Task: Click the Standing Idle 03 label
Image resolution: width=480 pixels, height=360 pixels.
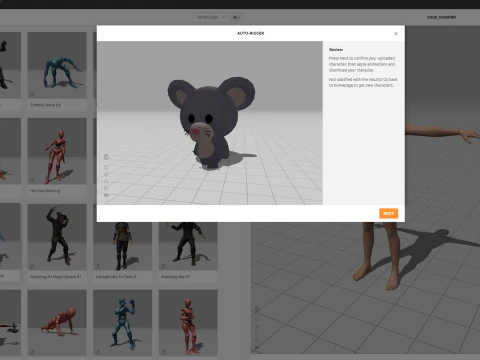Action: (x=175, y=277)
